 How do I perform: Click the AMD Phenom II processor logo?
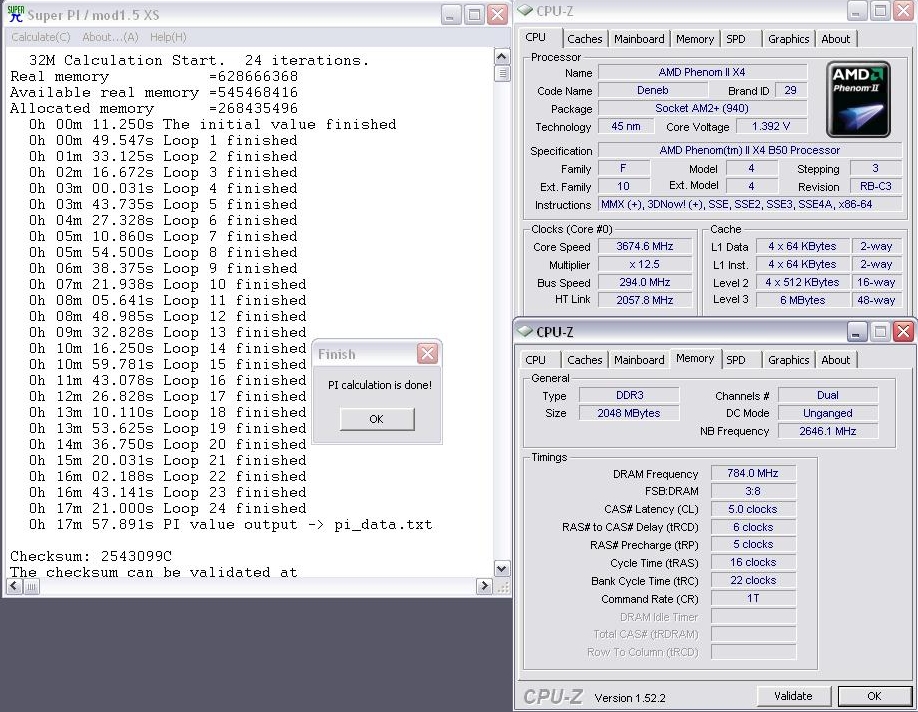[858, 99]
